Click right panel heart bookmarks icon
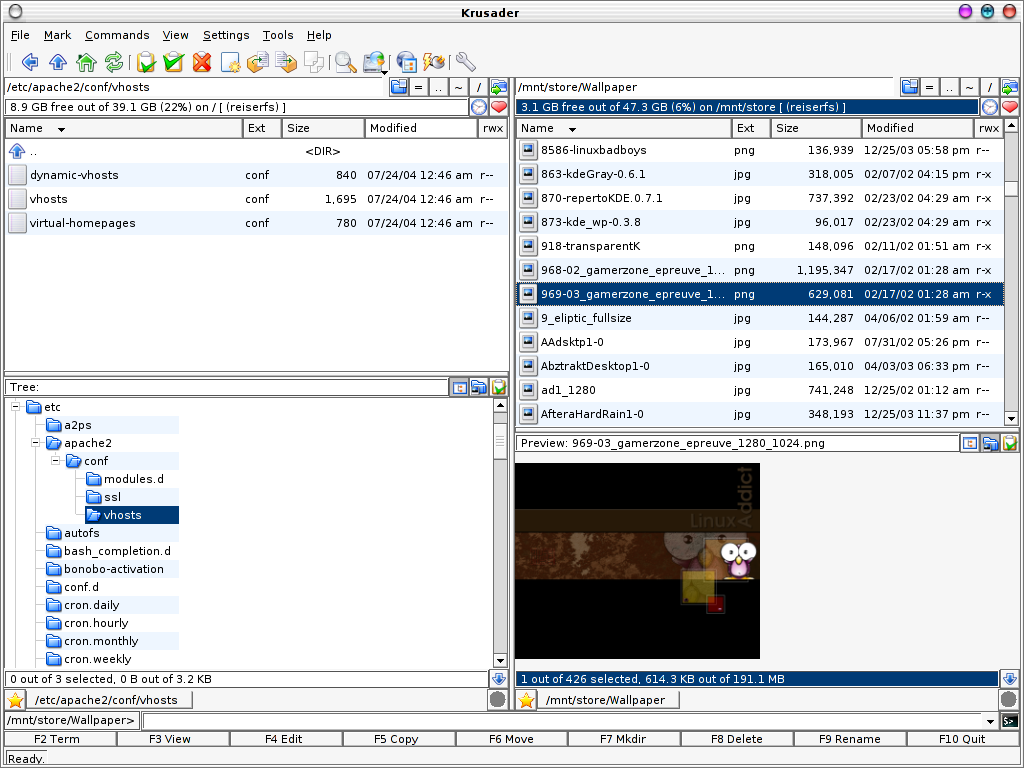The height and width of the screenshot is (768, 1024). 1010,107
